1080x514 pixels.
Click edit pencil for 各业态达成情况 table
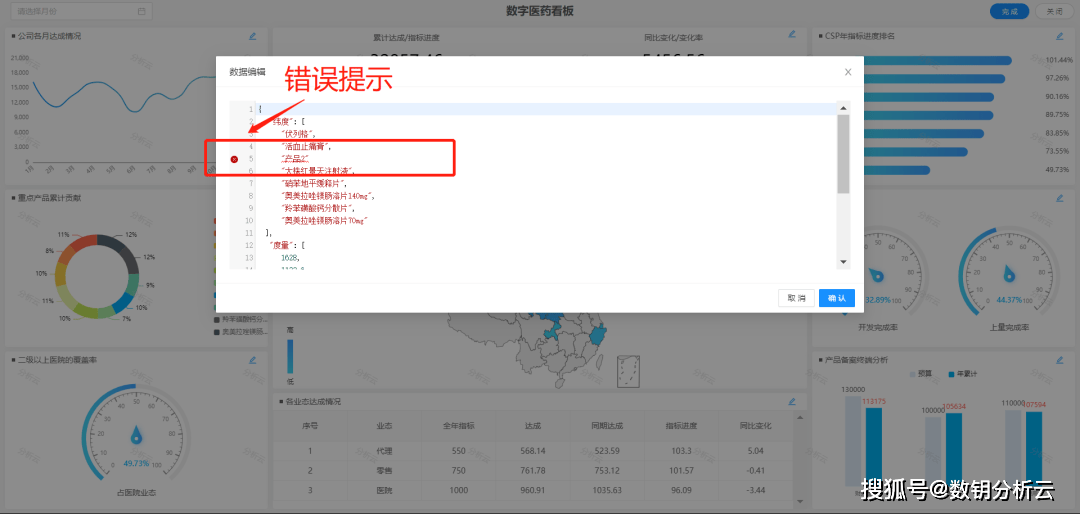coord(792,401)
